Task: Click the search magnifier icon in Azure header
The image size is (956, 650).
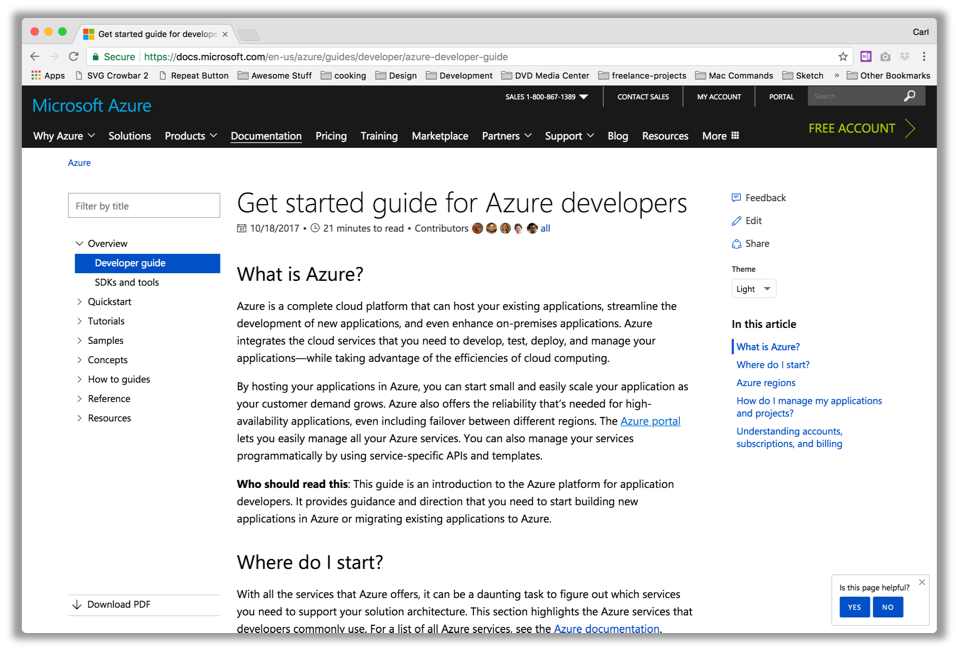Action: point(910,96)
